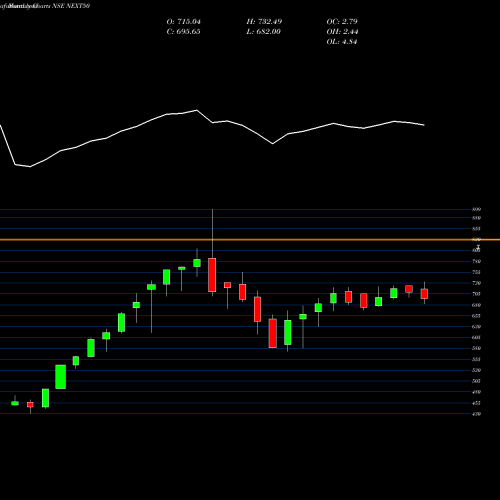Select the red candle with the tallest upper wick

(x=212, y=275)
